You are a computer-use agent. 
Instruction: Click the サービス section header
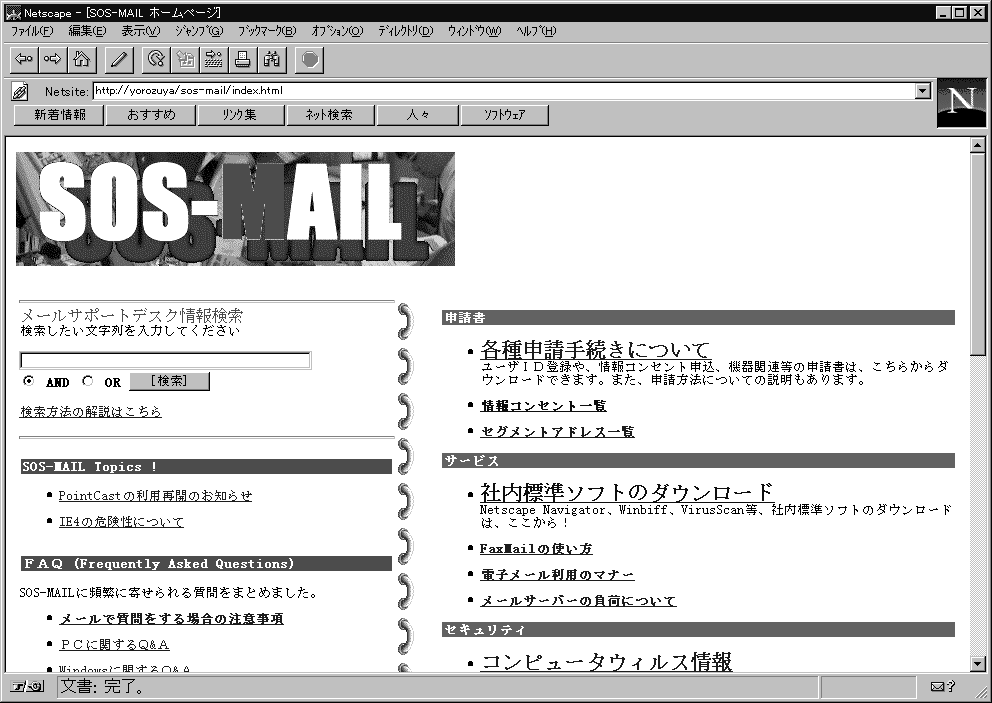698,461
